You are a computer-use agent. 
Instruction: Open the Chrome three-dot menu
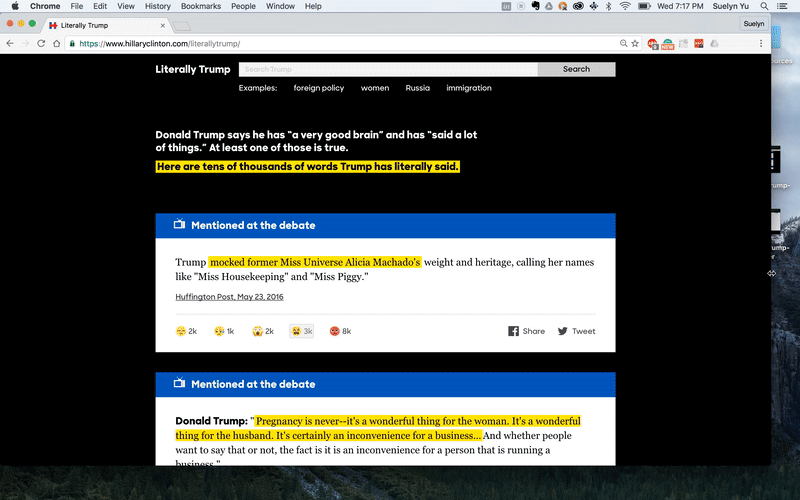(761, 43)
